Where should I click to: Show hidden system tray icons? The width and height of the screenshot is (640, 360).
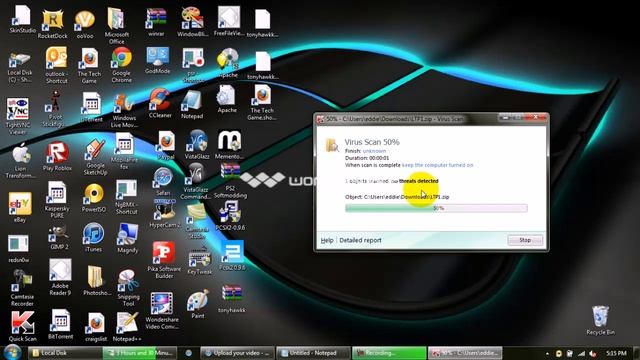click(547, 353)
